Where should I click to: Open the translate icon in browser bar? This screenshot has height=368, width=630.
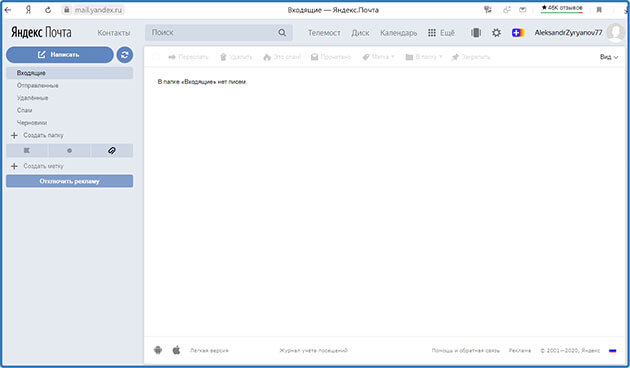[x=488, y=10]
